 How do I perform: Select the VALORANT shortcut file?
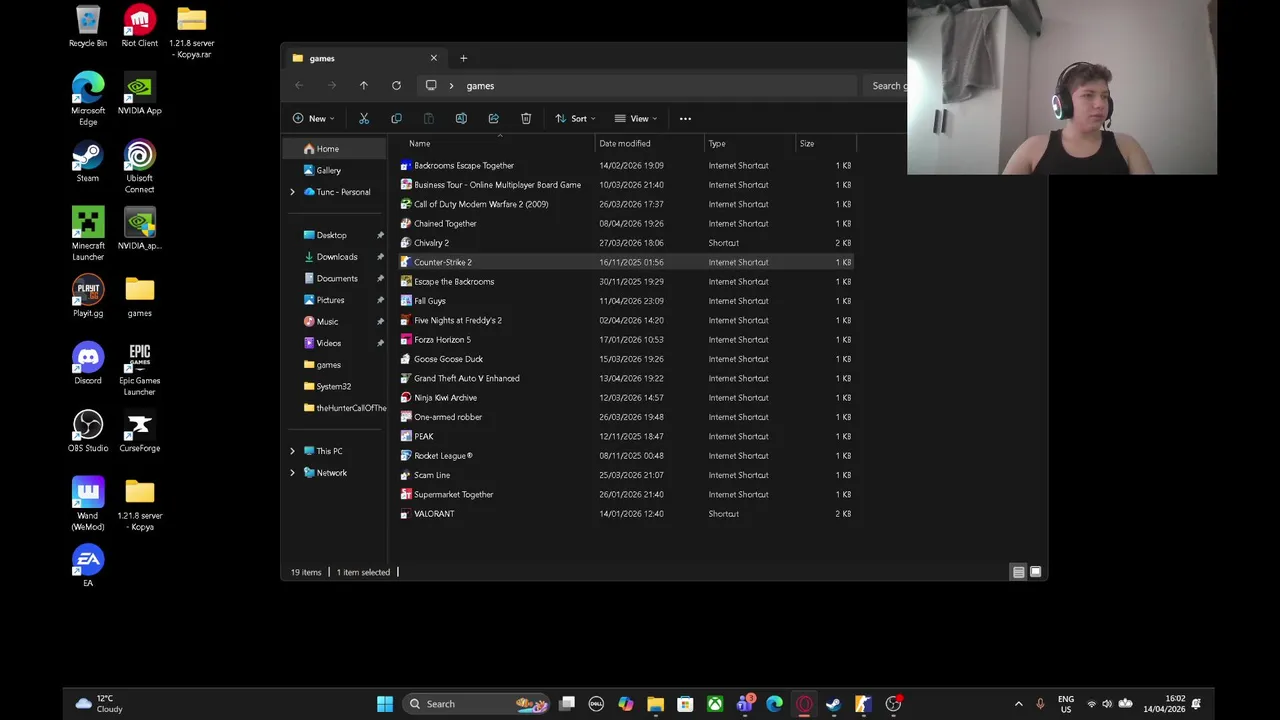(x=626, y=514)
